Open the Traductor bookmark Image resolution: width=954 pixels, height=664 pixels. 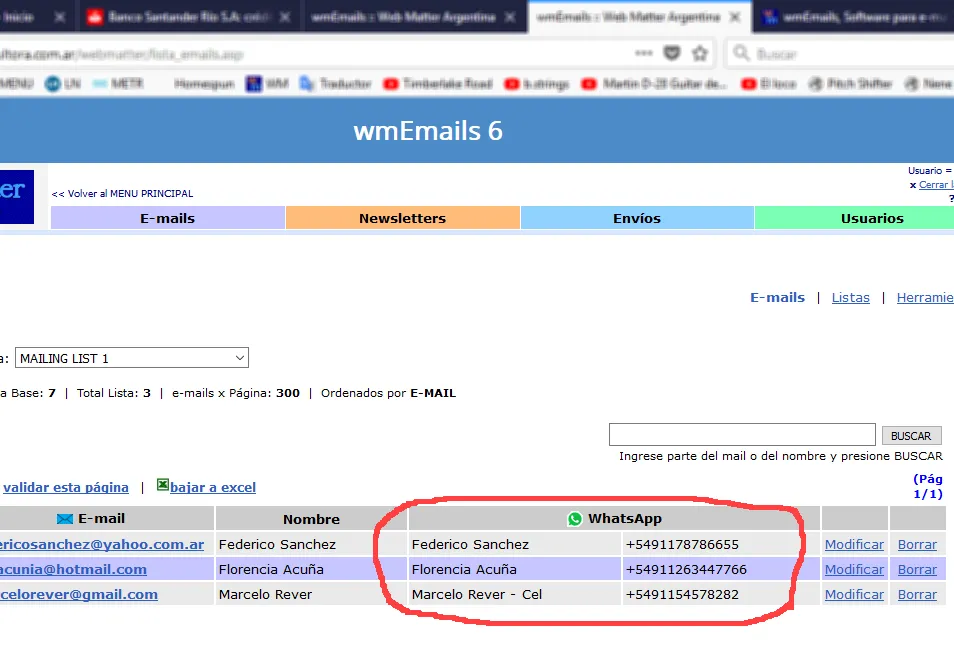pyautogui.click(x=335, y=84)
